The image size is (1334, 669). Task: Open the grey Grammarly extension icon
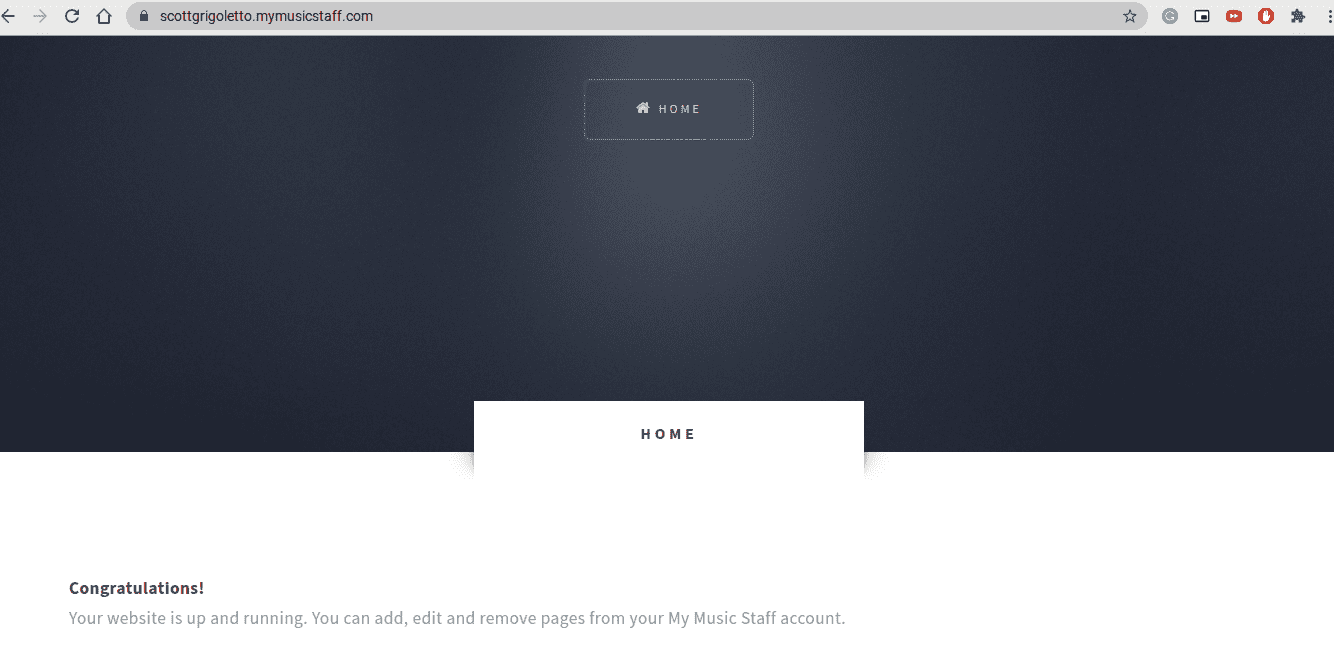(1170, 16)
